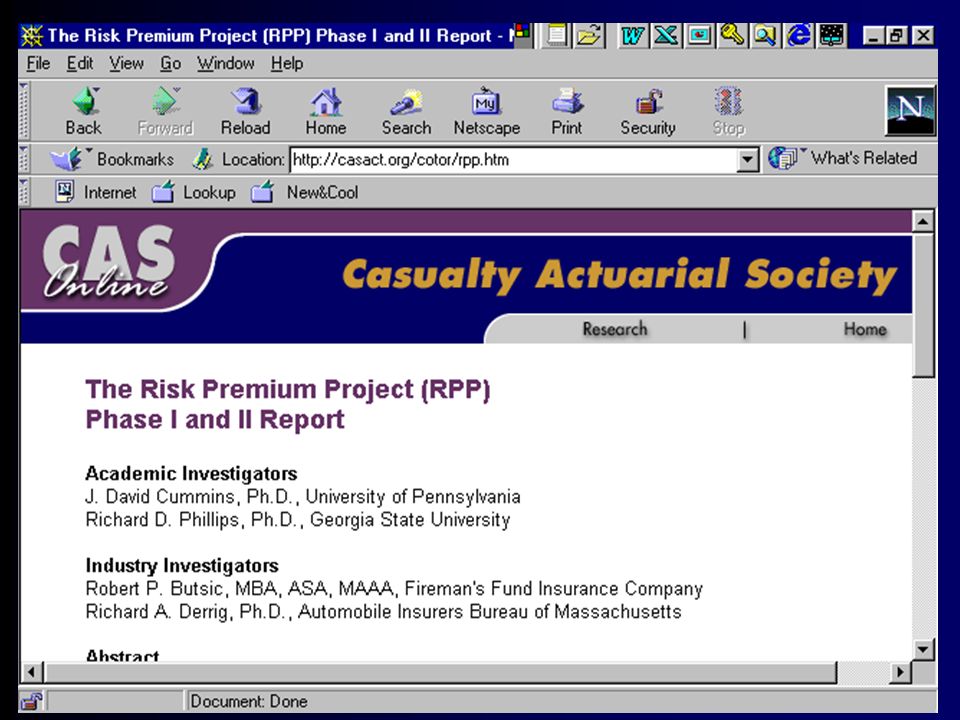Click the 'Document: Done' status text
This screenshot has width=960, height=720.
tap(249, 701)
